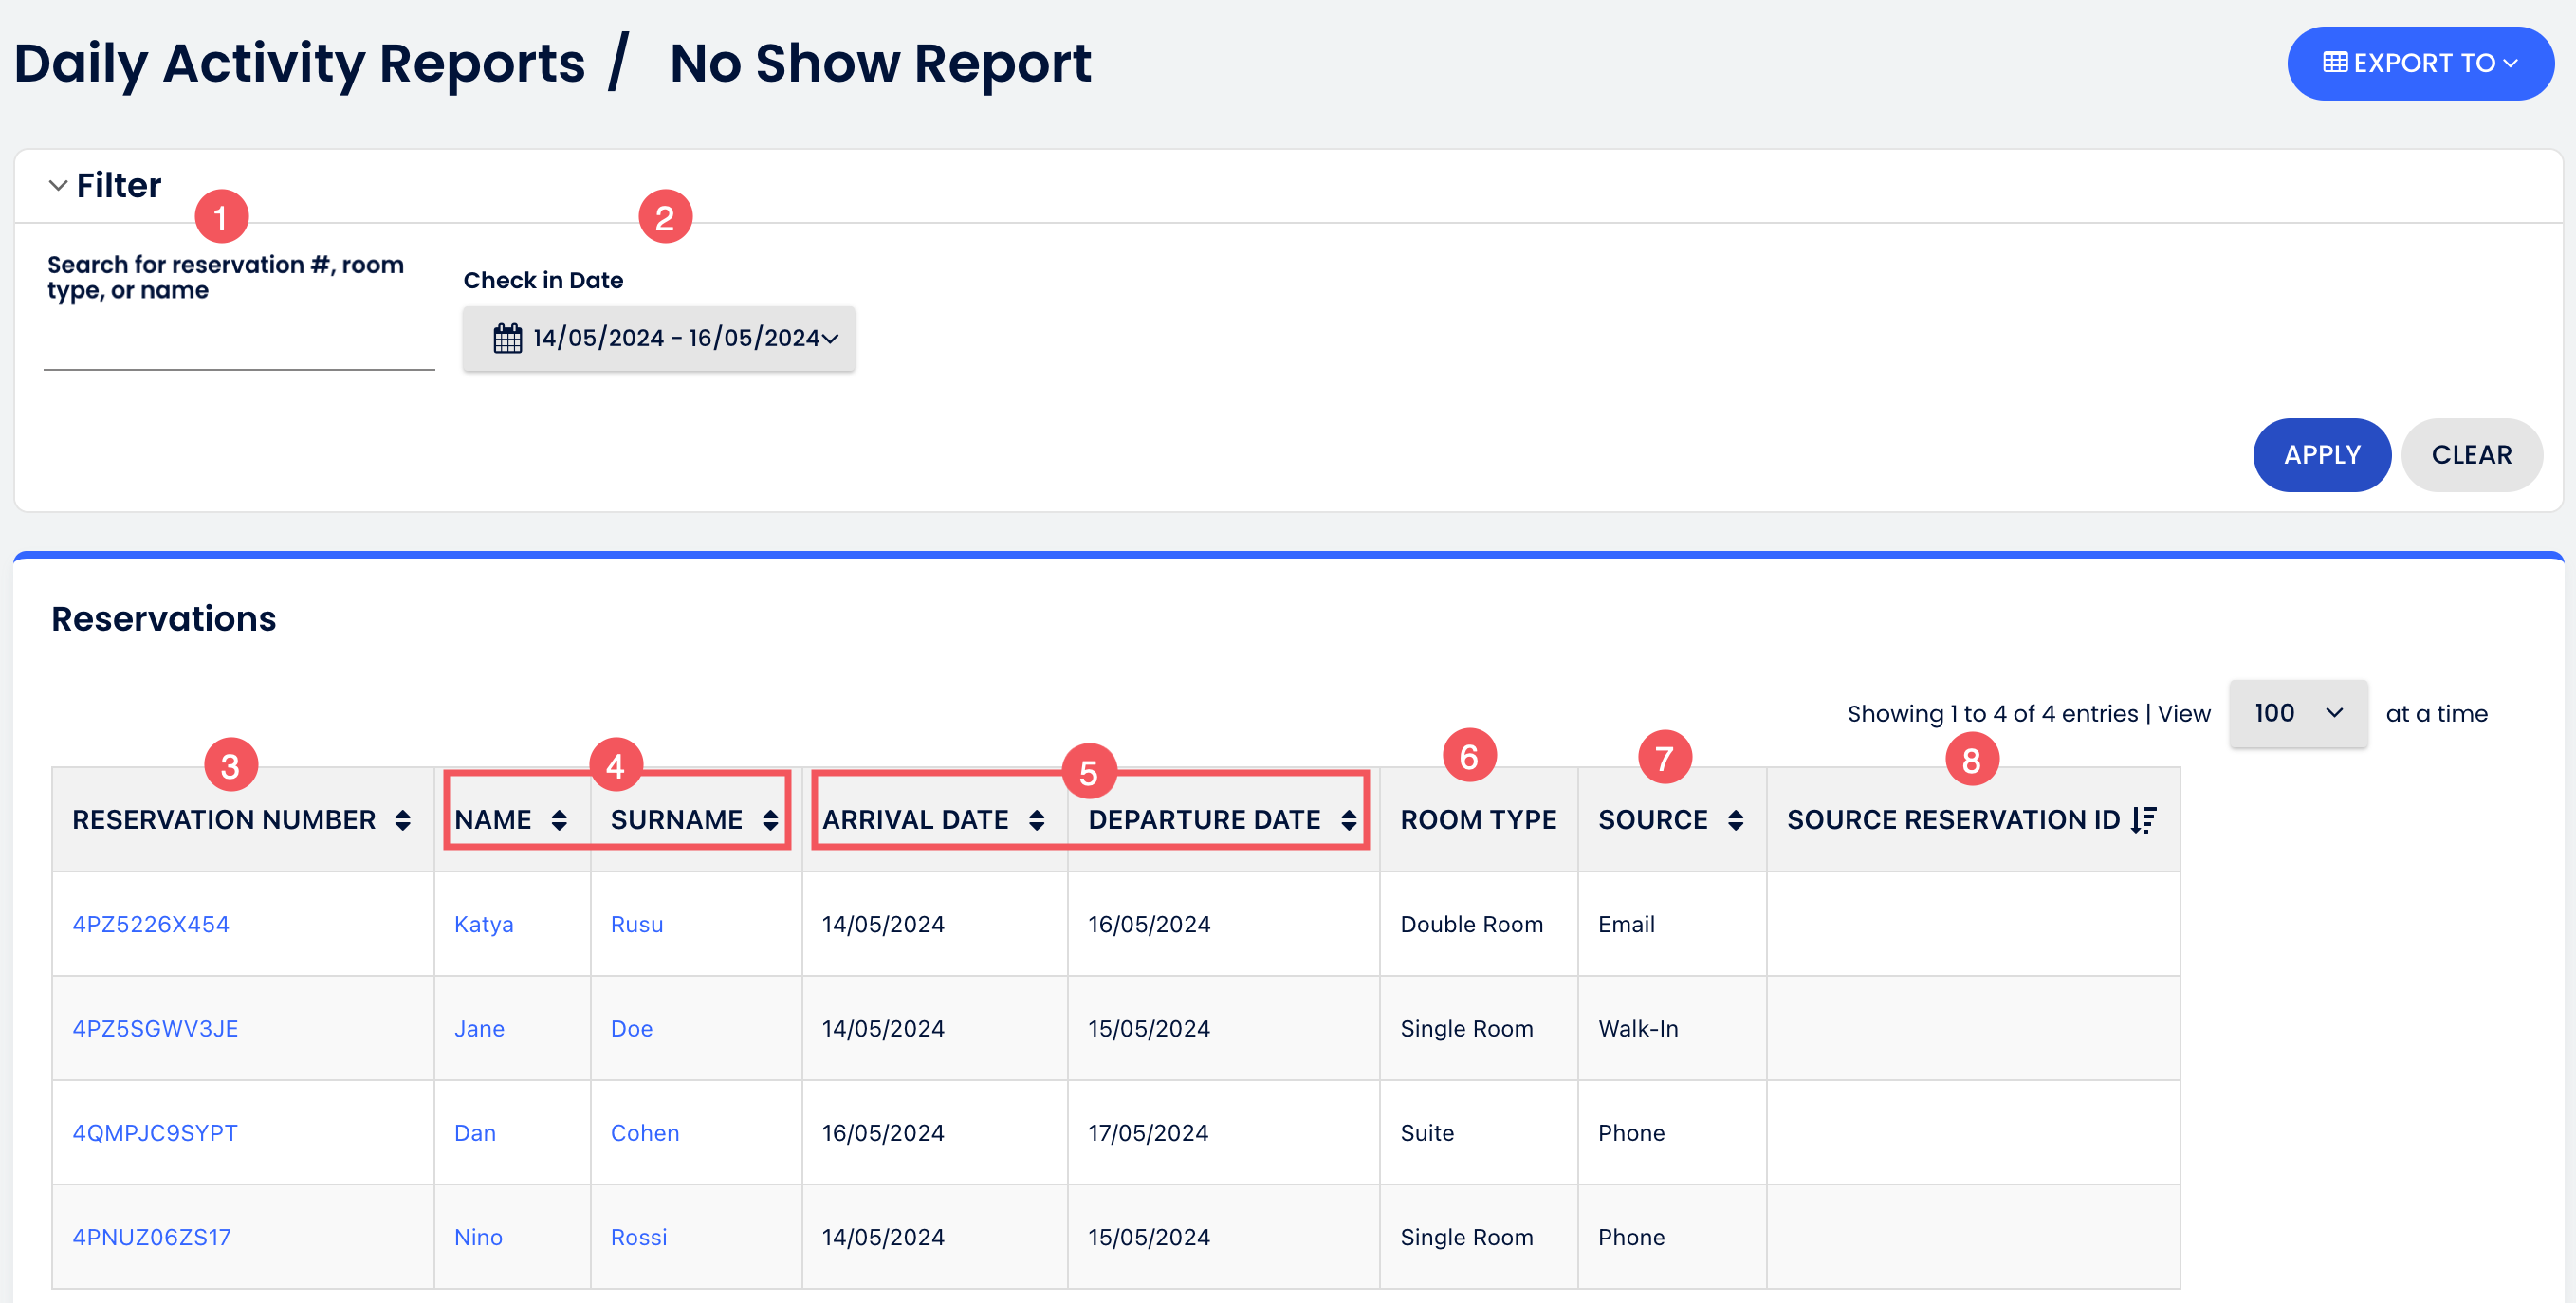Click the Arrival Date sort arrows
This screenshot has width=2576, height=1303.
point(1037,820)
